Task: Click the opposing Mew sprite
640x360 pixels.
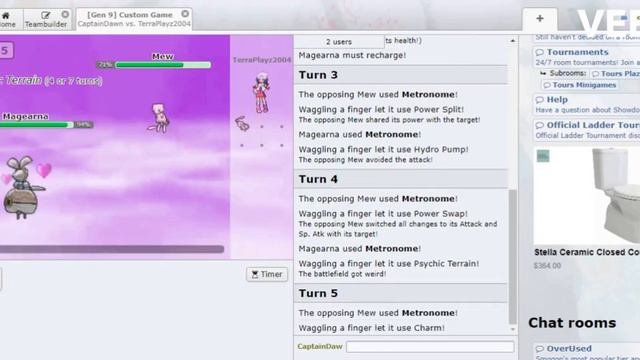Action: pyautogui.click(x=158, y=118)
